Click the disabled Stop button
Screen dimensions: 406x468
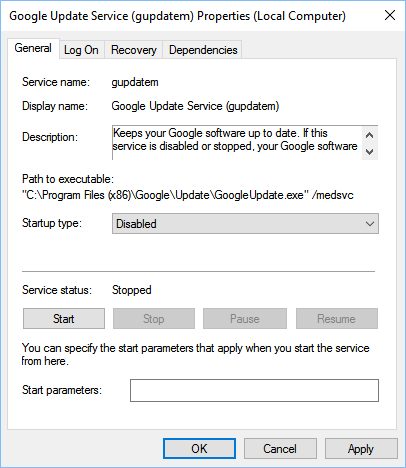[154, 319]
